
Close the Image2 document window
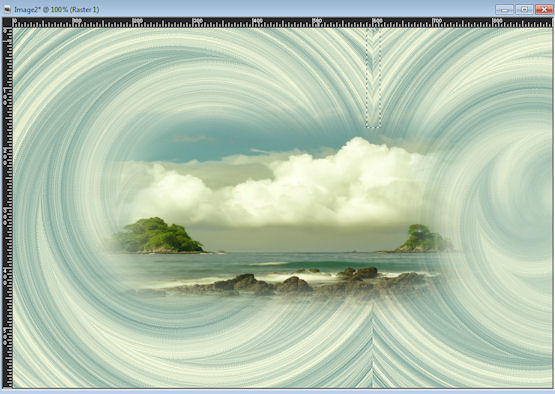[544, 10]
